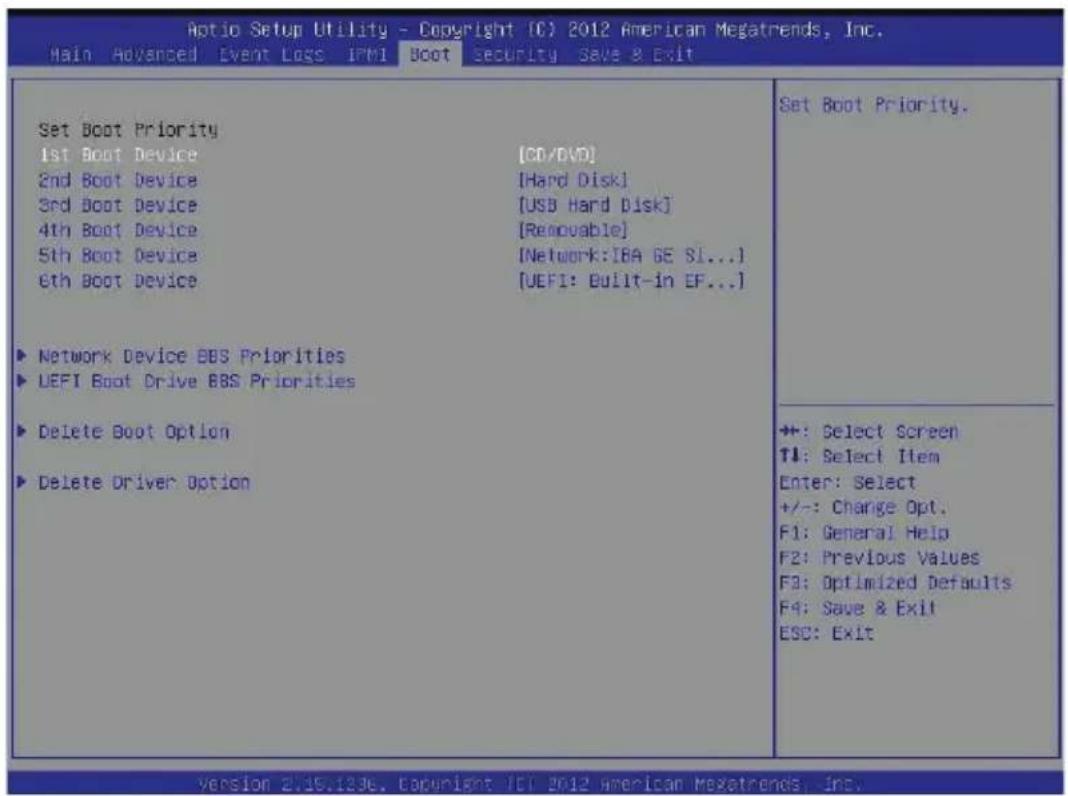Click the Boot tab
1068x796 pixels.
(430, 54)
